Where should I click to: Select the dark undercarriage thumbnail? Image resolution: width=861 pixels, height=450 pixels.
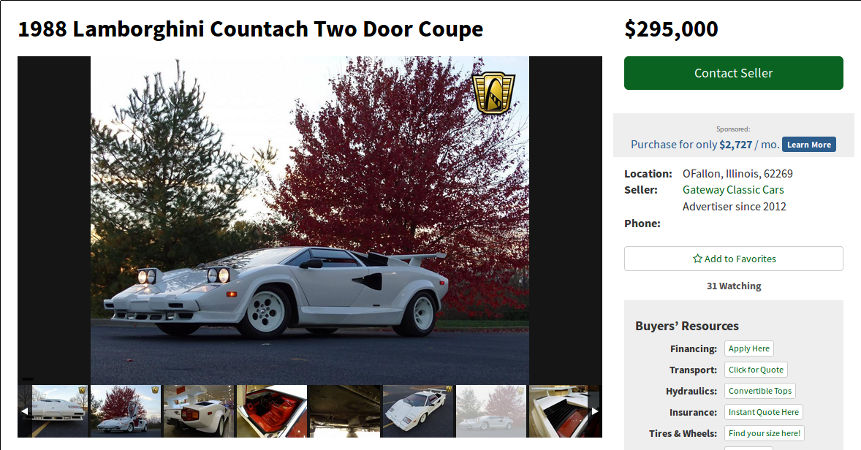pos(344,411)
